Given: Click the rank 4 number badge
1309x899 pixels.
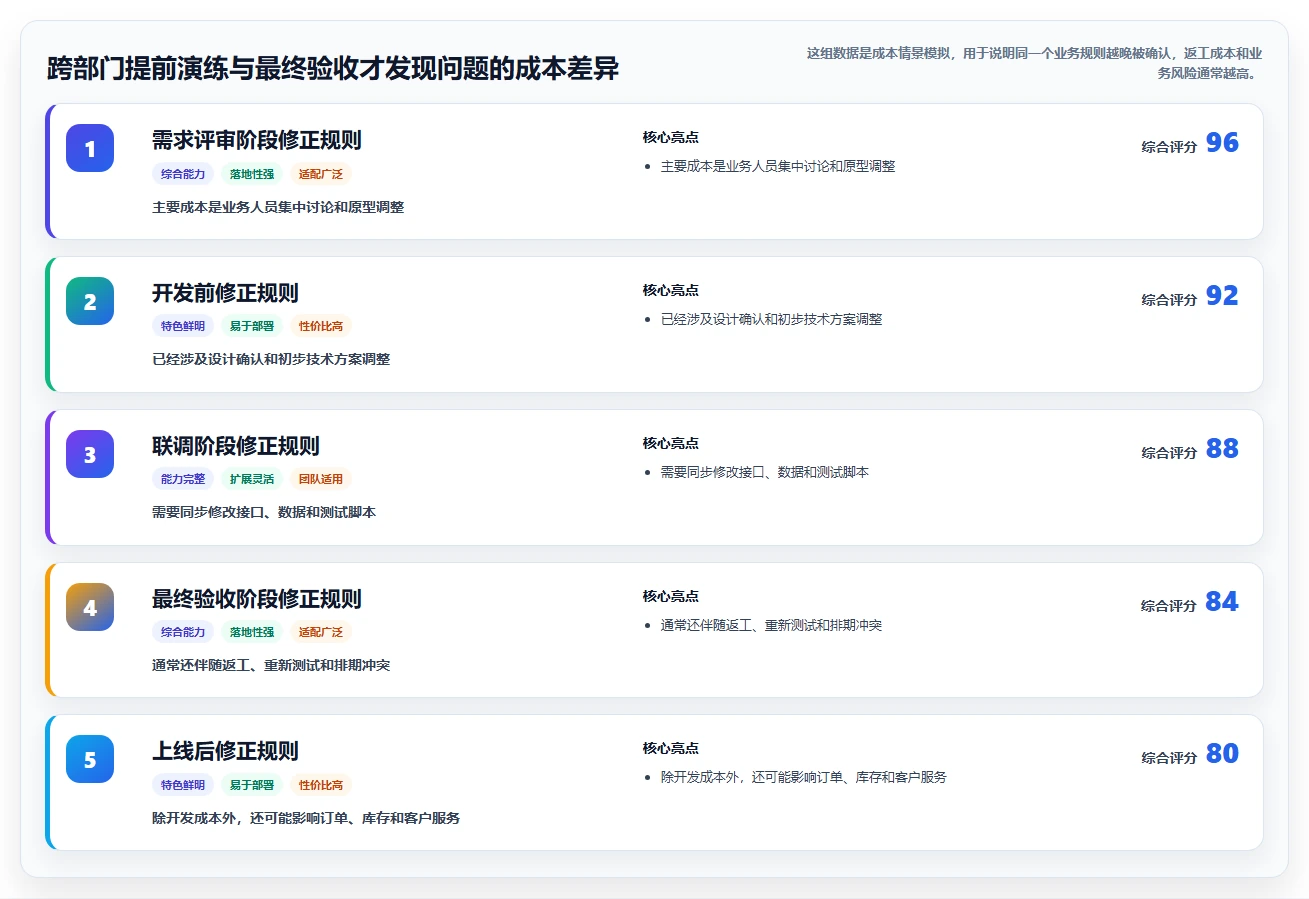Looking at the screenshot, I should point(90,607).
